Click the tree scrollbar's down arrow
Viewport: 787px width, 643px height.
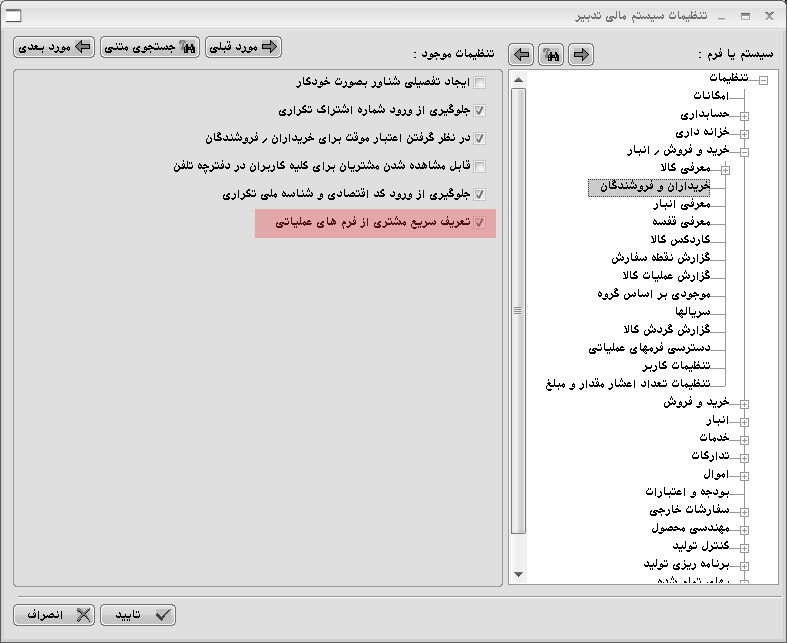pos(519,574)
